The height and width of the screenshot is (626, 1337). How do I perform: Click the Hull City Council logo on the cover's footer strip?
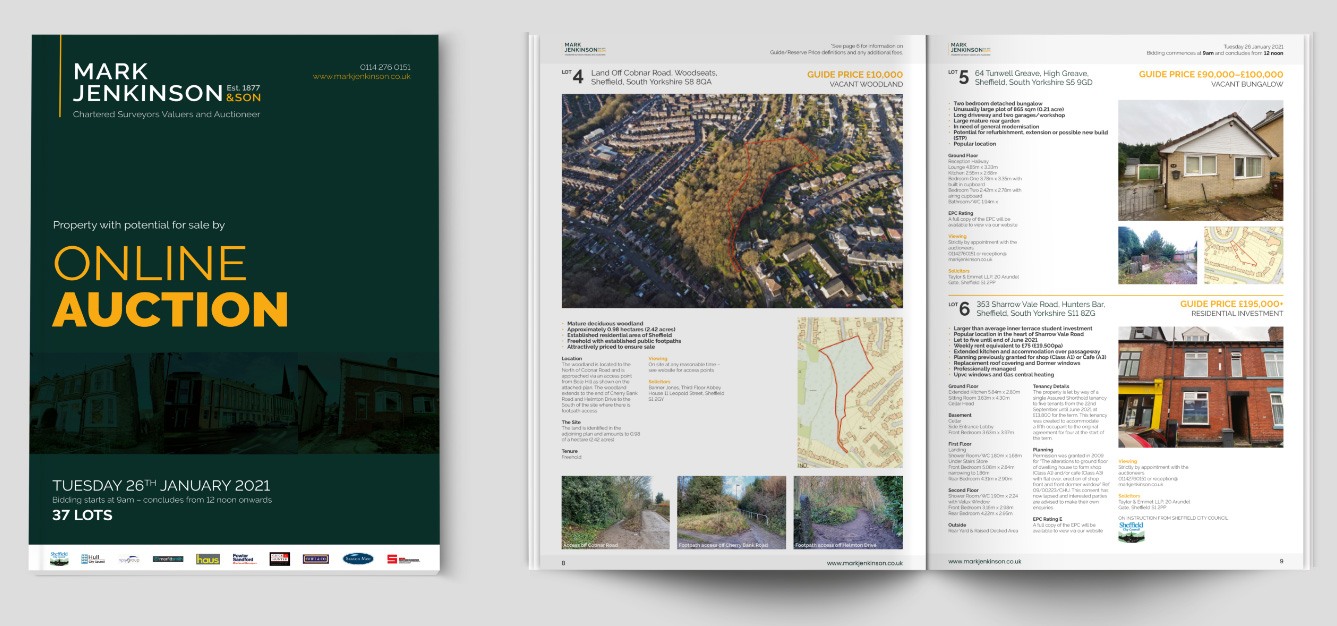coord(93,559)
